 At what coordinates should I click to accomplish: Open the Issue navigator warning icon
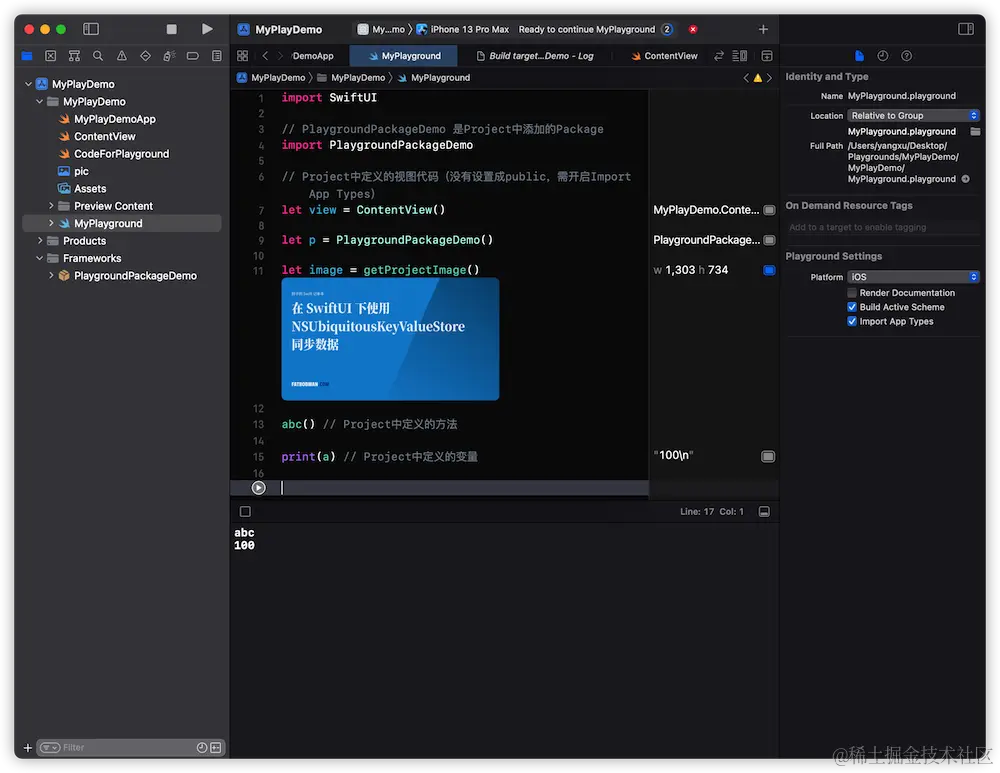[x=121, y=56]
